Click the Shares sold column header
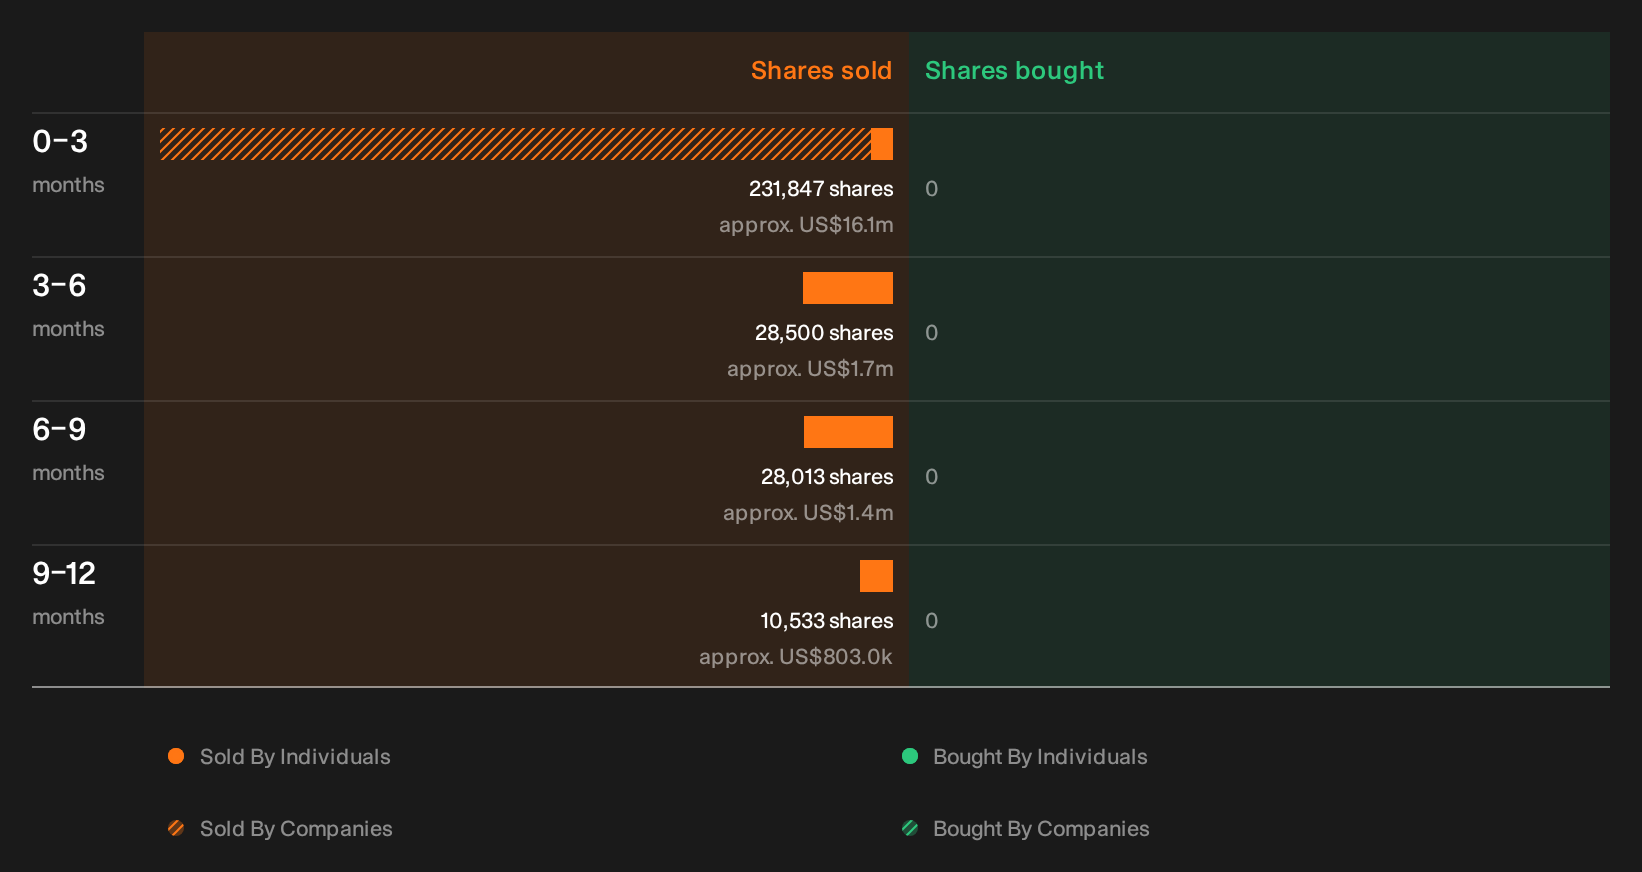 tap(821, 71)
